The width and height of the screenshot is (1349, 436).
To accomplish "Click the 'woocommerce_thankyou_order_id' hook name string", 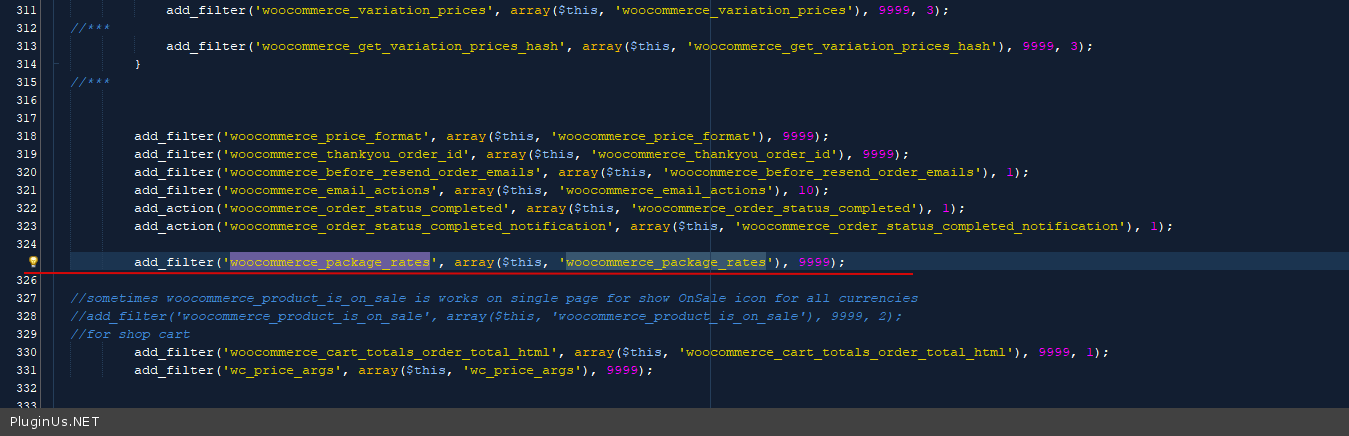I will pyautogui.click(x=346, y=154).
